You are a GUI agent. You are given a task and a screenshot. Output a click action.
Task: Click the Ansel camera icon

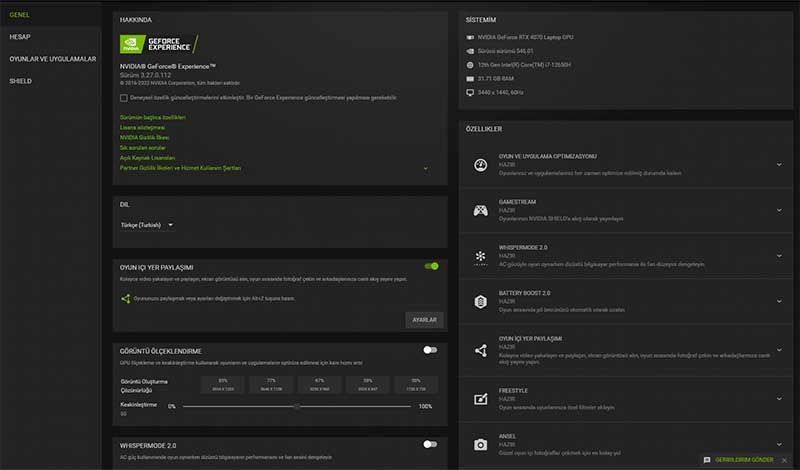click(x=480, y=444)
